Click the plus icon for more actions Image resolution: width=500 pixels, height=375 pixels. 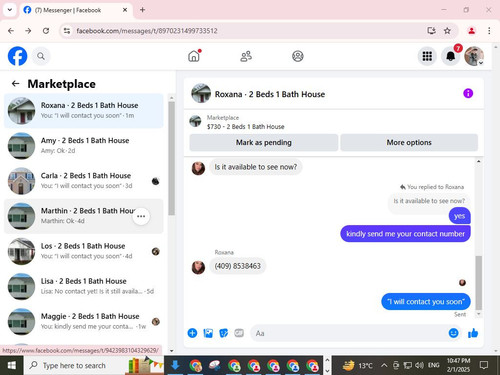pos(192,333)
